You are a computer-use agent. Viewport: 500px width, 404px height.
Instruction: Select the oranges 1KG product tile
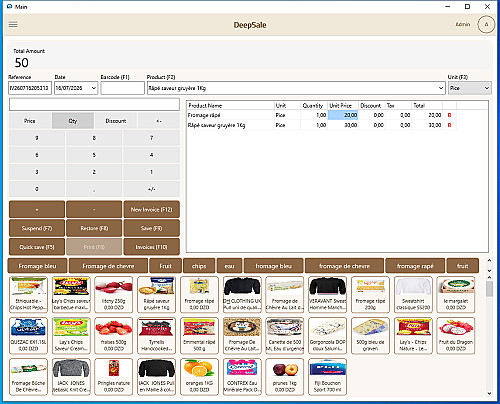(199, 377)
